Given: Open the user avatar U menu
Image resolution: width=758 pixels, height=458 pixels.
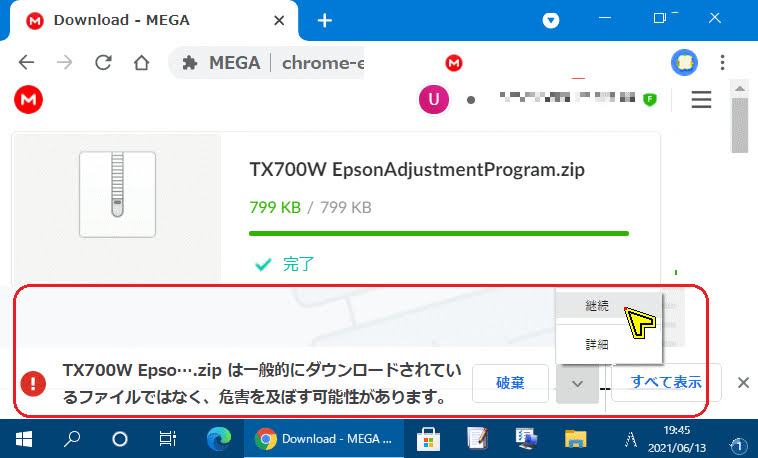Looking at the screenshot, I should click(434, 99).
